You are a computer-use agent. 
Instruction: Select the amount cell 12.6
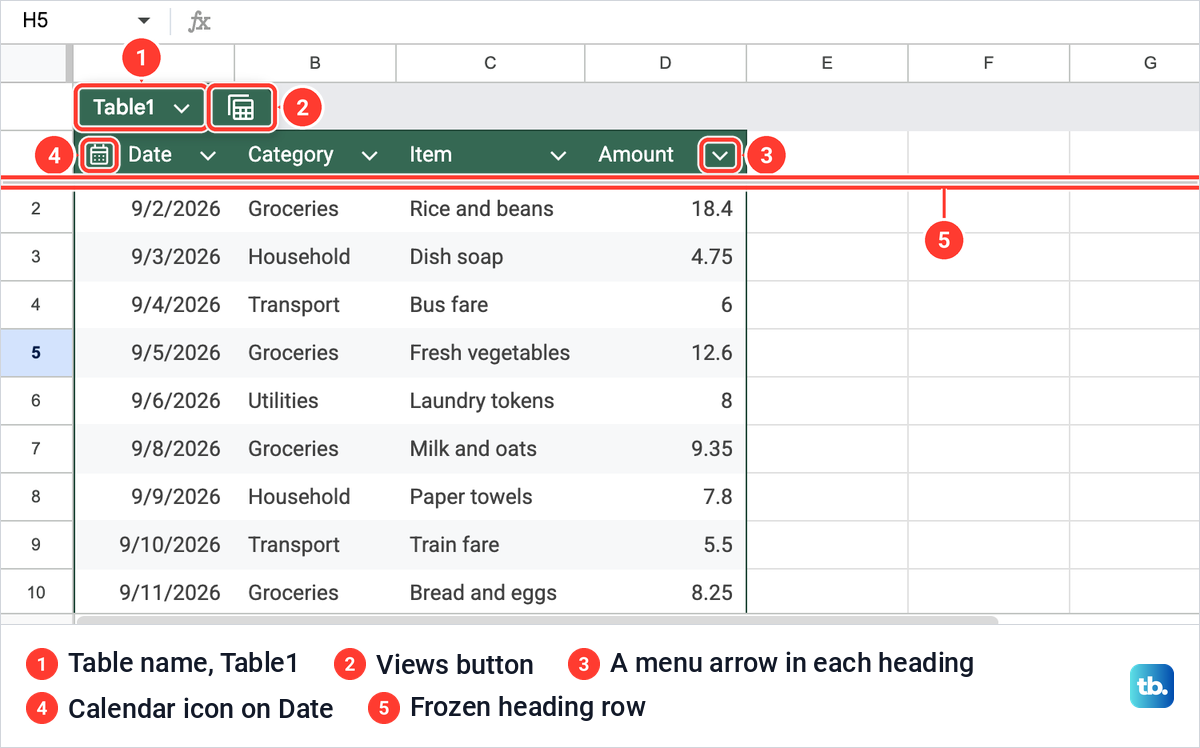(665, 353)
